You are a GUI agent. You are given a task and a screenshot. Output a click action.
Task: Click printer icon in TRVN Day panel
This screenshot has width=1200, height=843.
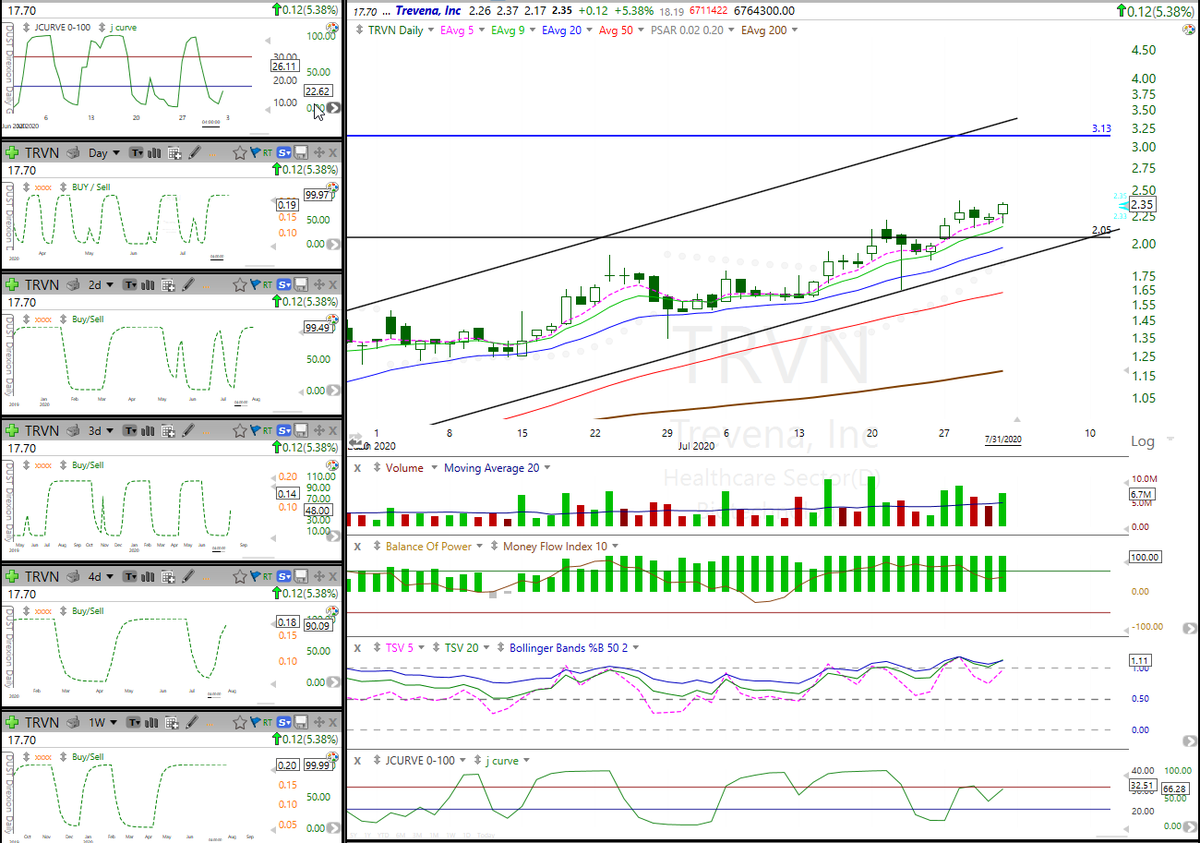pyautogui.click(x=72, y=153)
